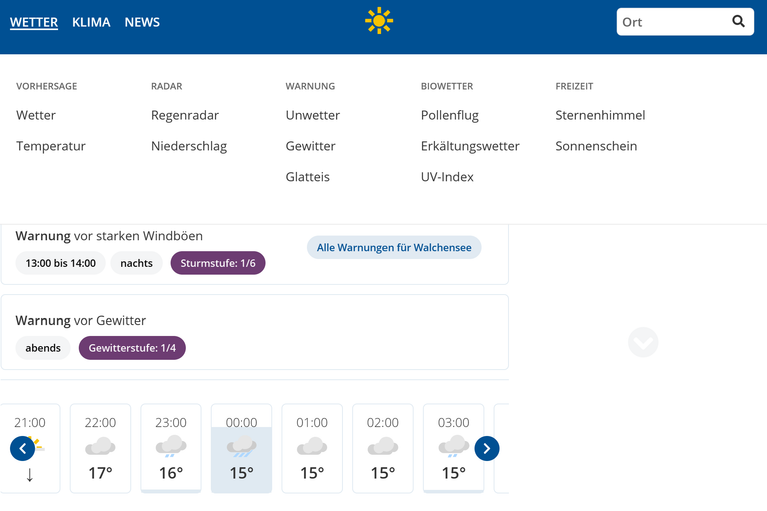Click the Sturmstufe: 1/6 badge
767x511 pixels.
pos(218,263)
